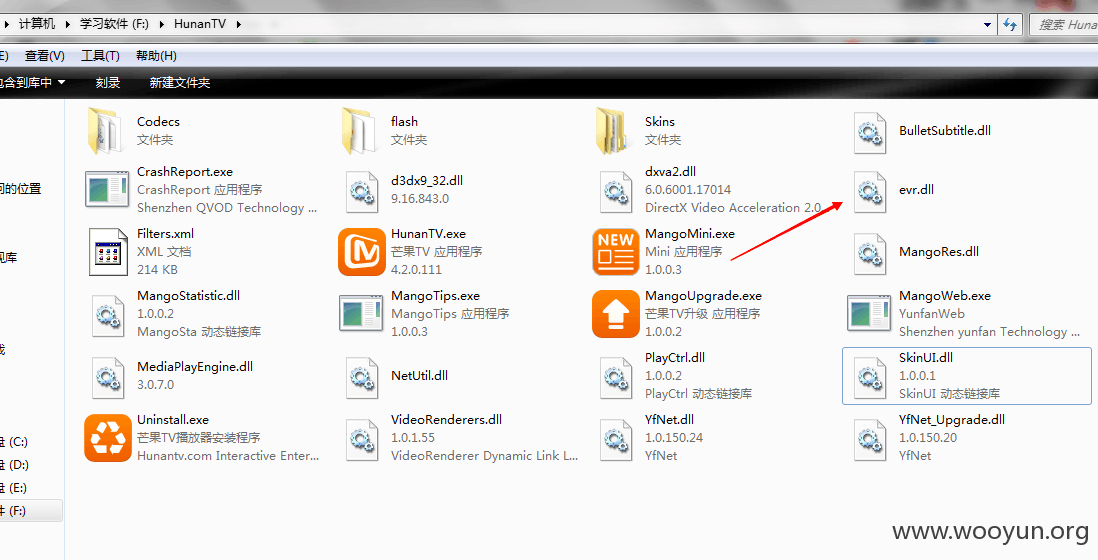The width and height of the screenshot is (1098, 560).
Task: Open the 包含到库中 dropdown
Action: (x=32, y=83)
